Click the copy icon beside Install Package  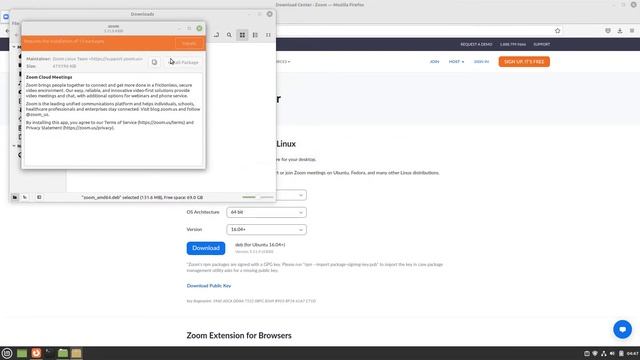point(154,62)
